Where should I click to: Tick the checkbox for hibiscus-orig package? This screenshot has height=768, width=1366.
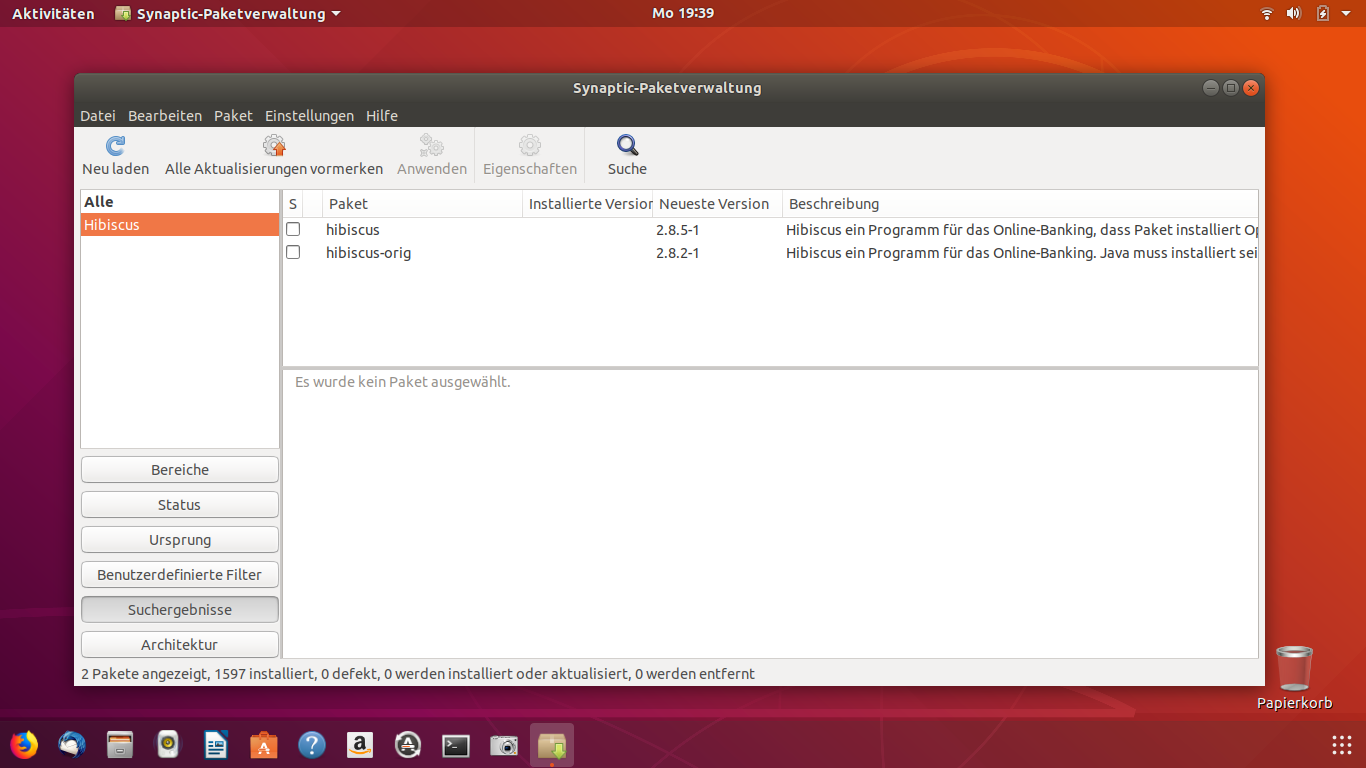click(293, 252)
